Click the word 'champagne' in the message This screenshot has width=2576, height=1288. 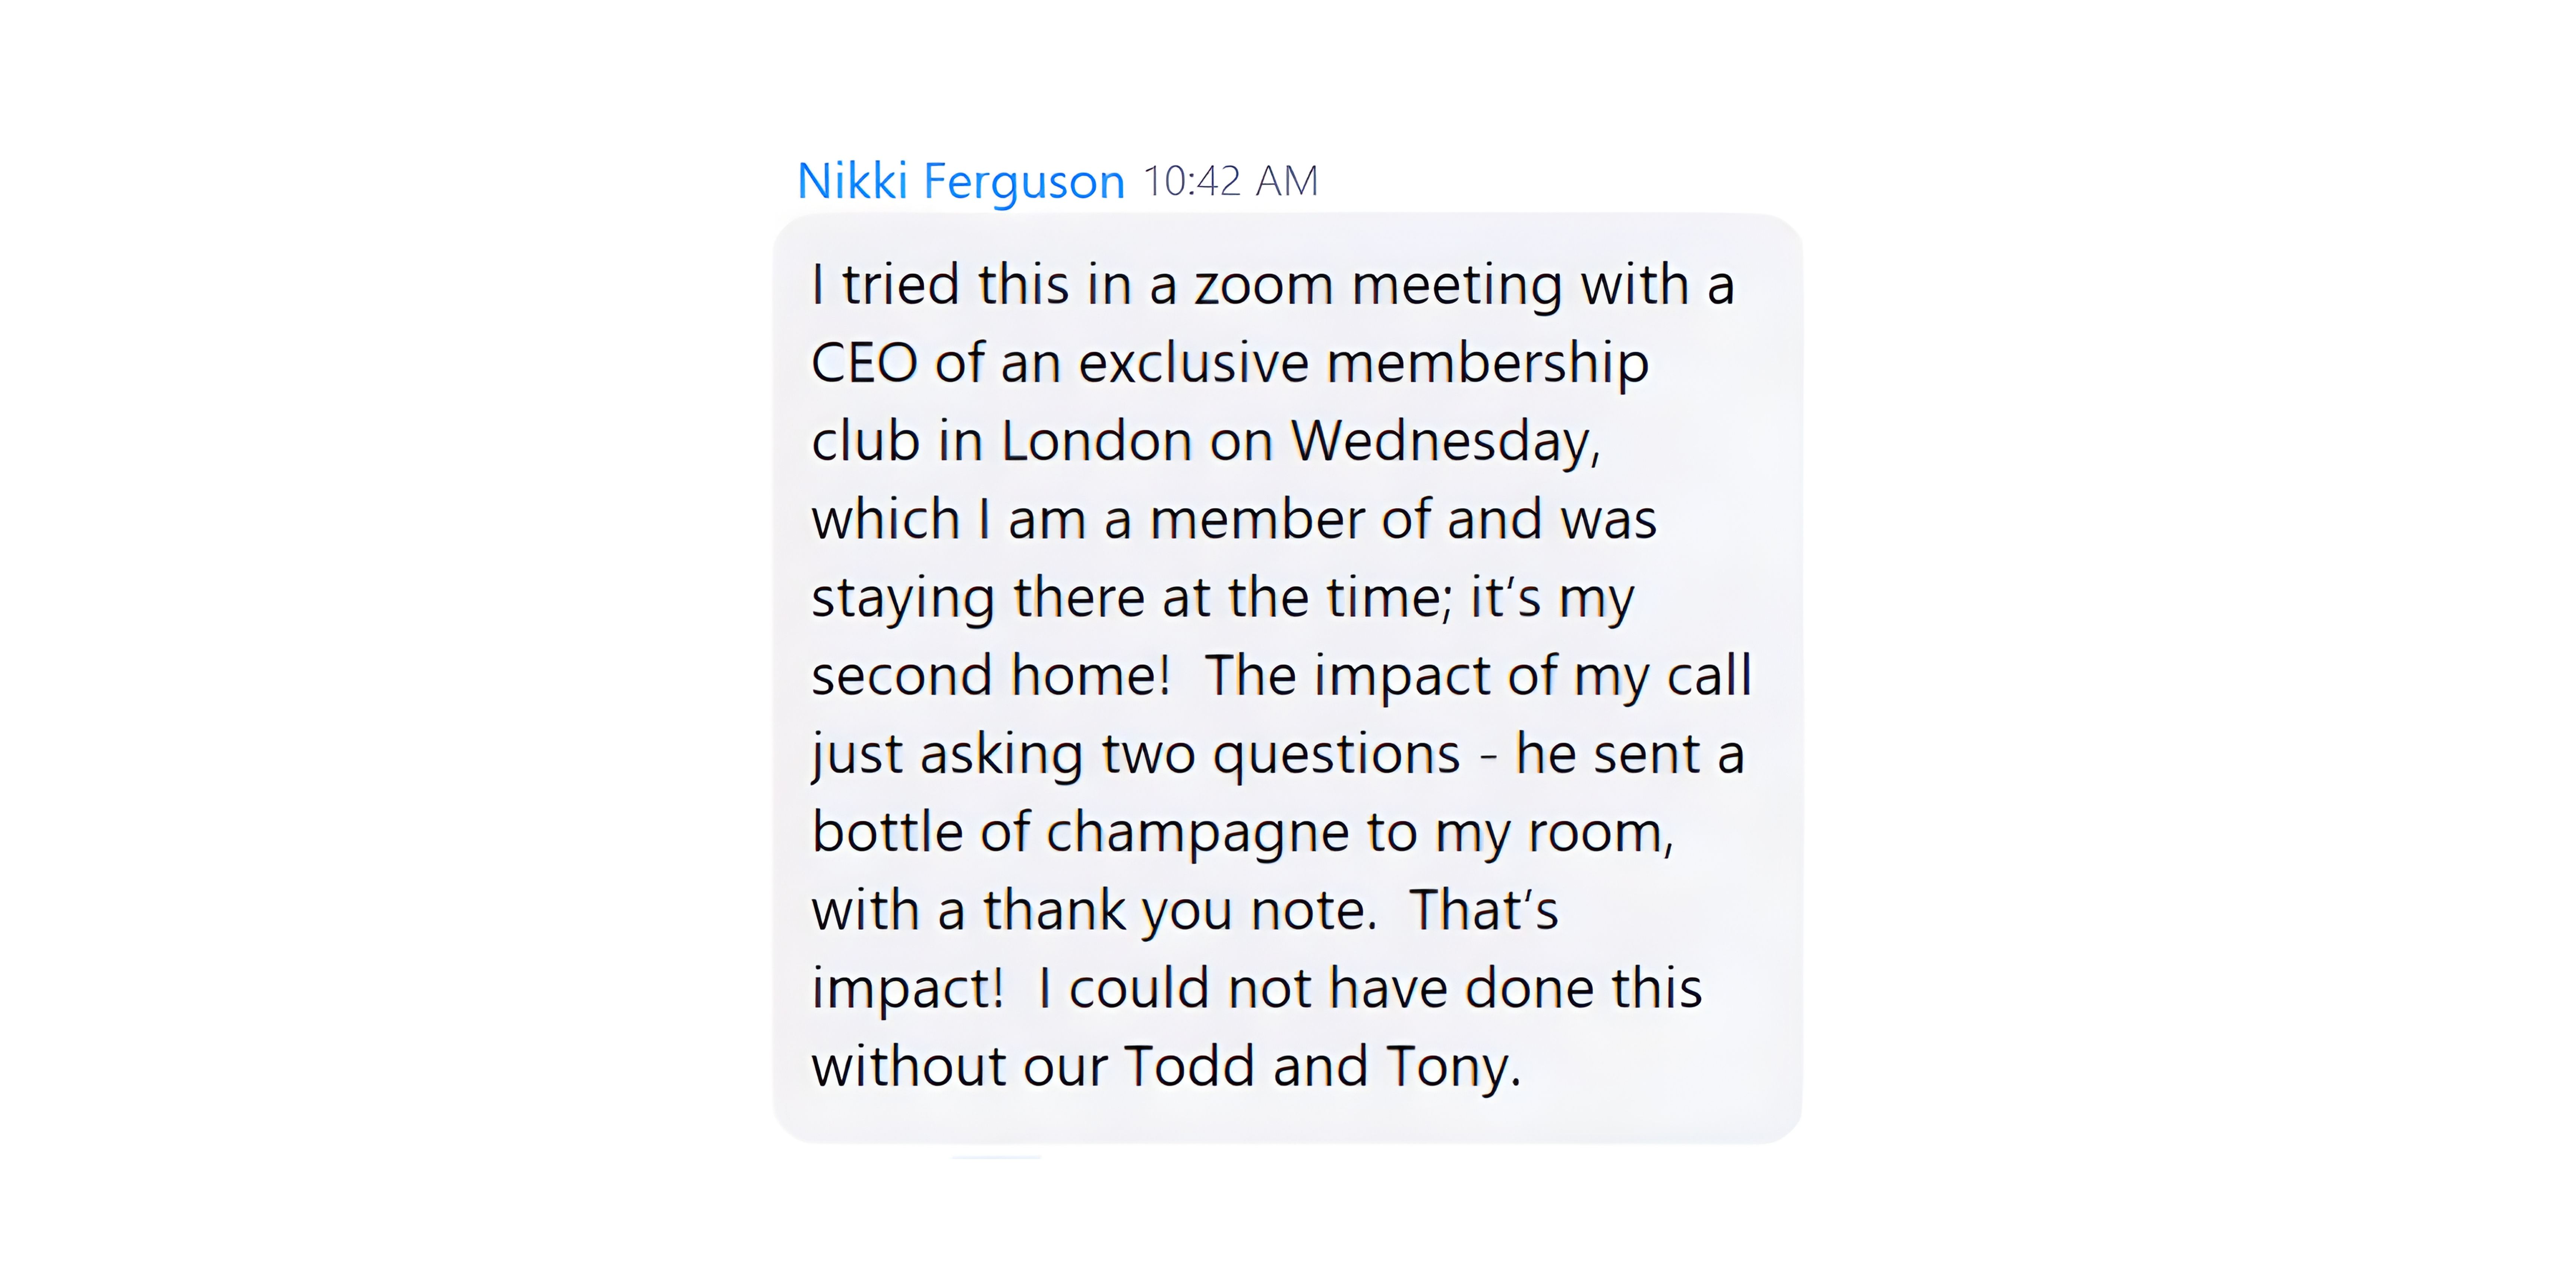point(1197,832)
